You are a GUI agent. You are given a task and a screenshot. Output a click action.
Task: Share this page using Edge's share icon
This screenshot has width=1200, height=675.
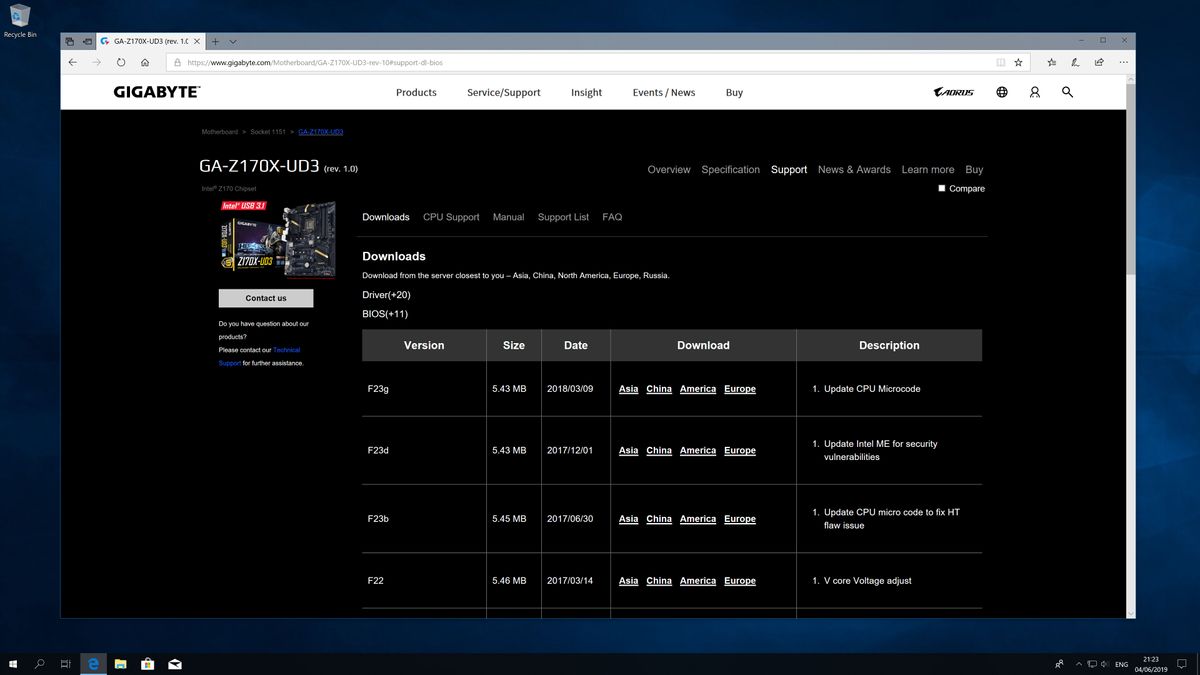pyautogui.click(x=1098, y=62)
